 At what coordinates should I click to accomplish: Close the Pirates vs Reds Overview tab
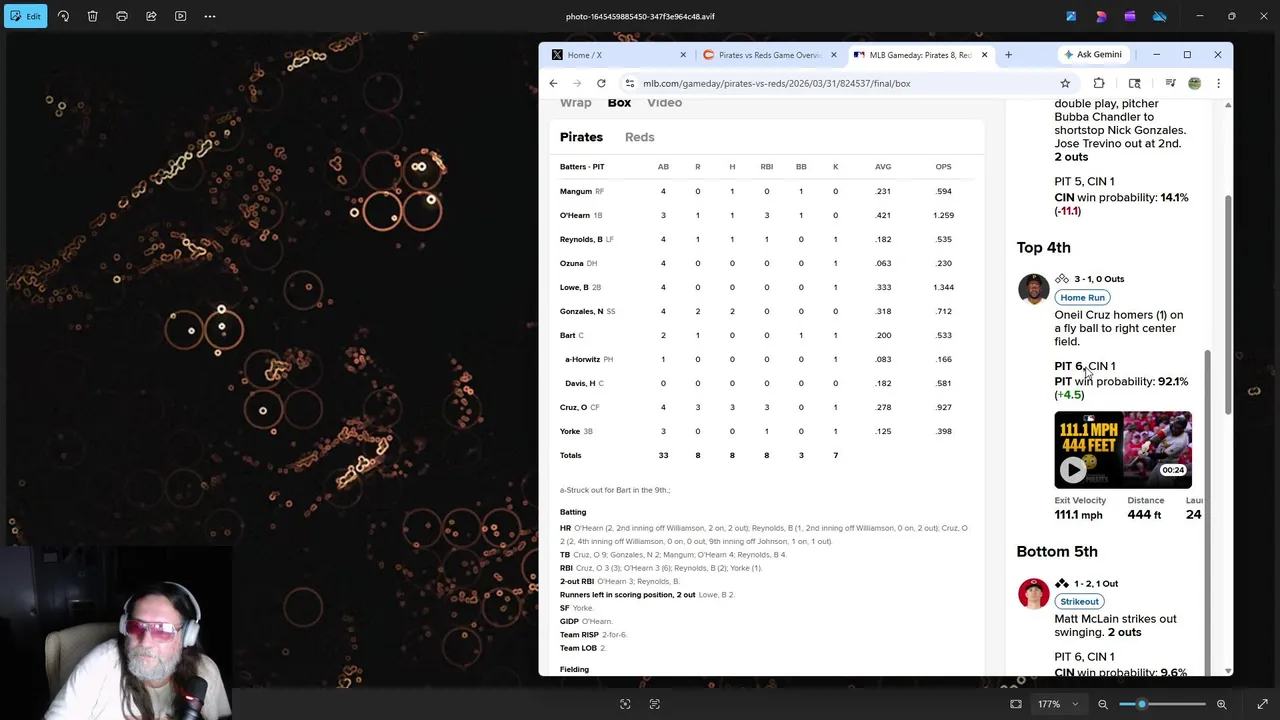coord(833,55)
